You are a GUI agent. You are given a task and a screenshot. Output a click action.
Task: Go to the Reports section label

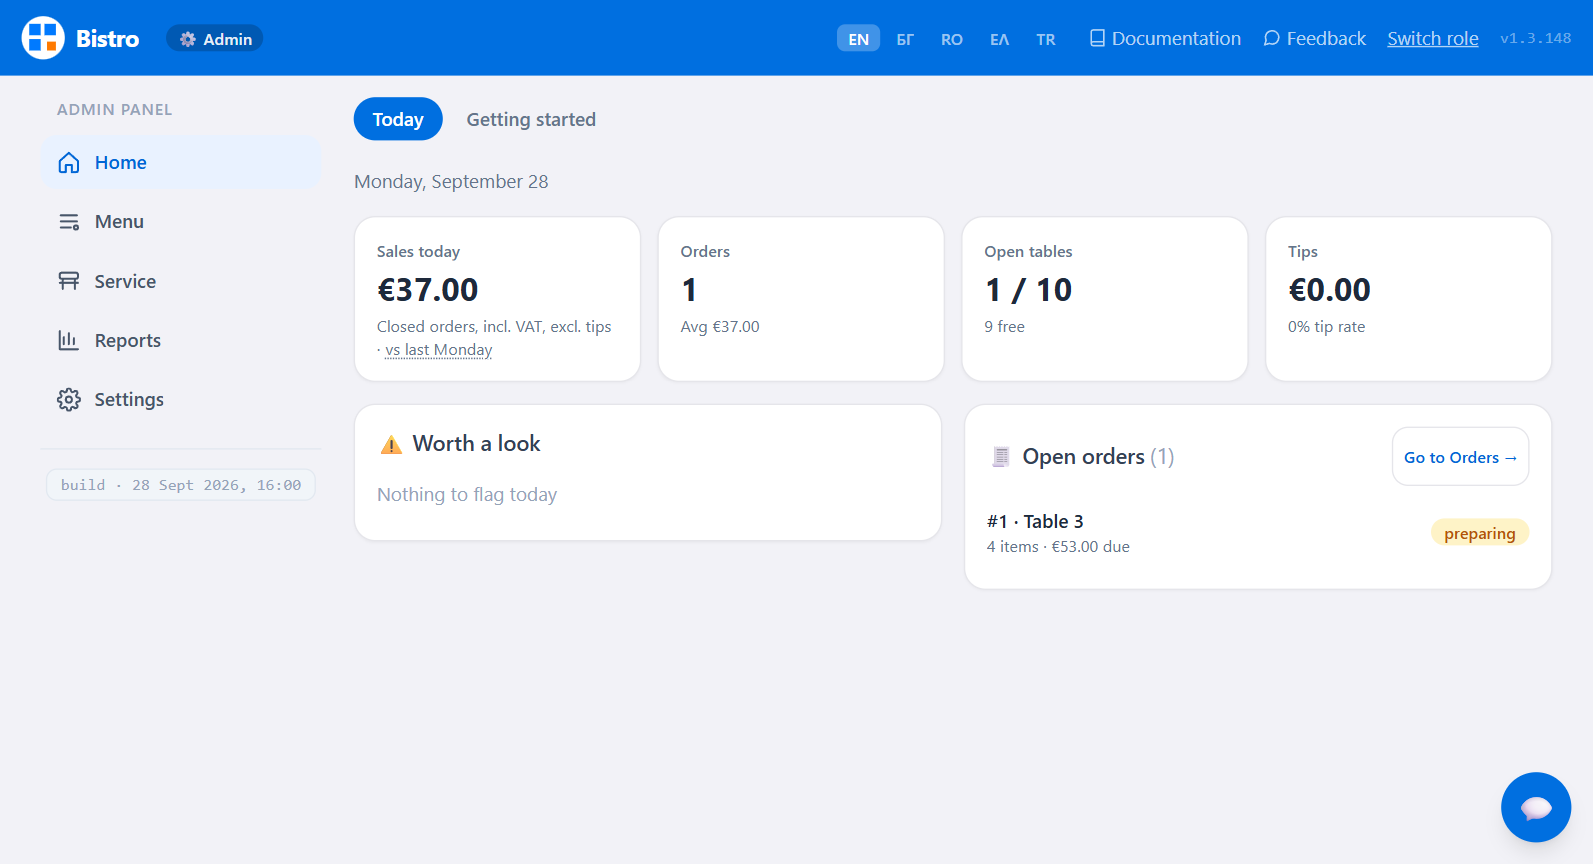[128, 340]
